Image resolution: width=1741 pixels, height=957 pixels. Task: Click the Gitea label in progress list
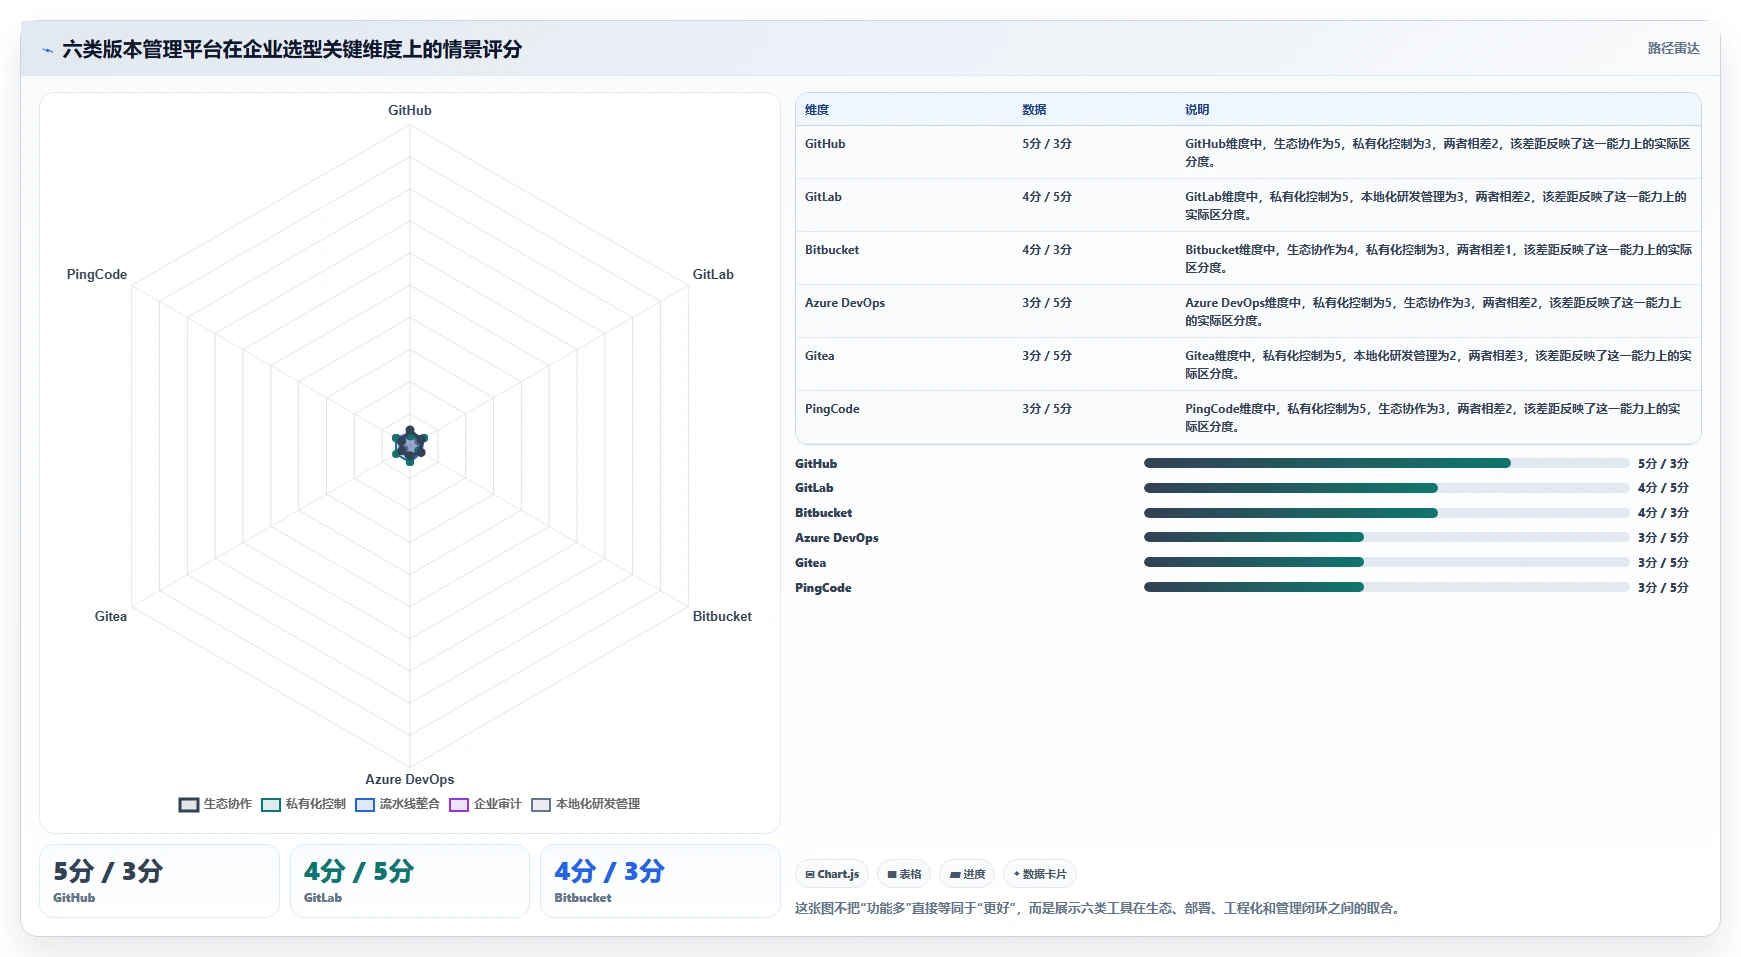click(810, 562)
